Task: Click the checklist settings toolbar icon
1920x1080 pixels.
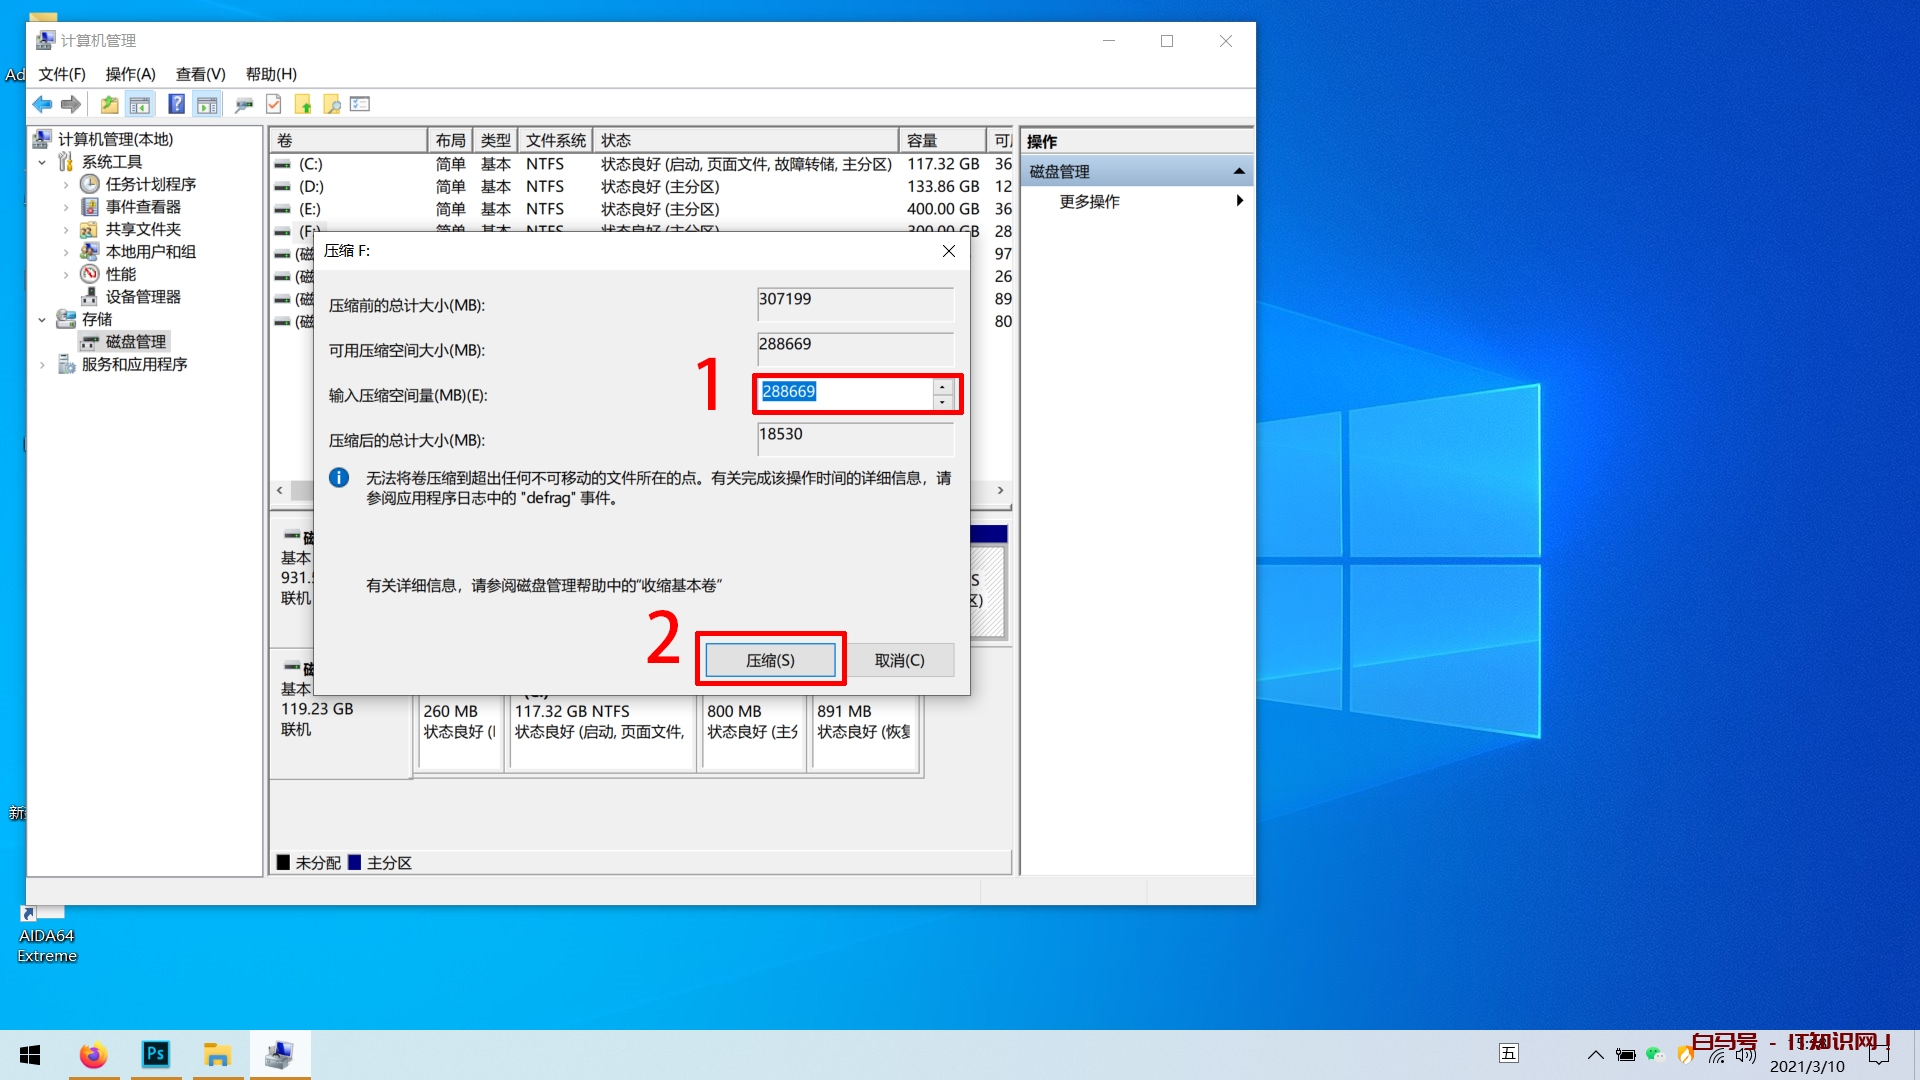Action: pos(360,104)
